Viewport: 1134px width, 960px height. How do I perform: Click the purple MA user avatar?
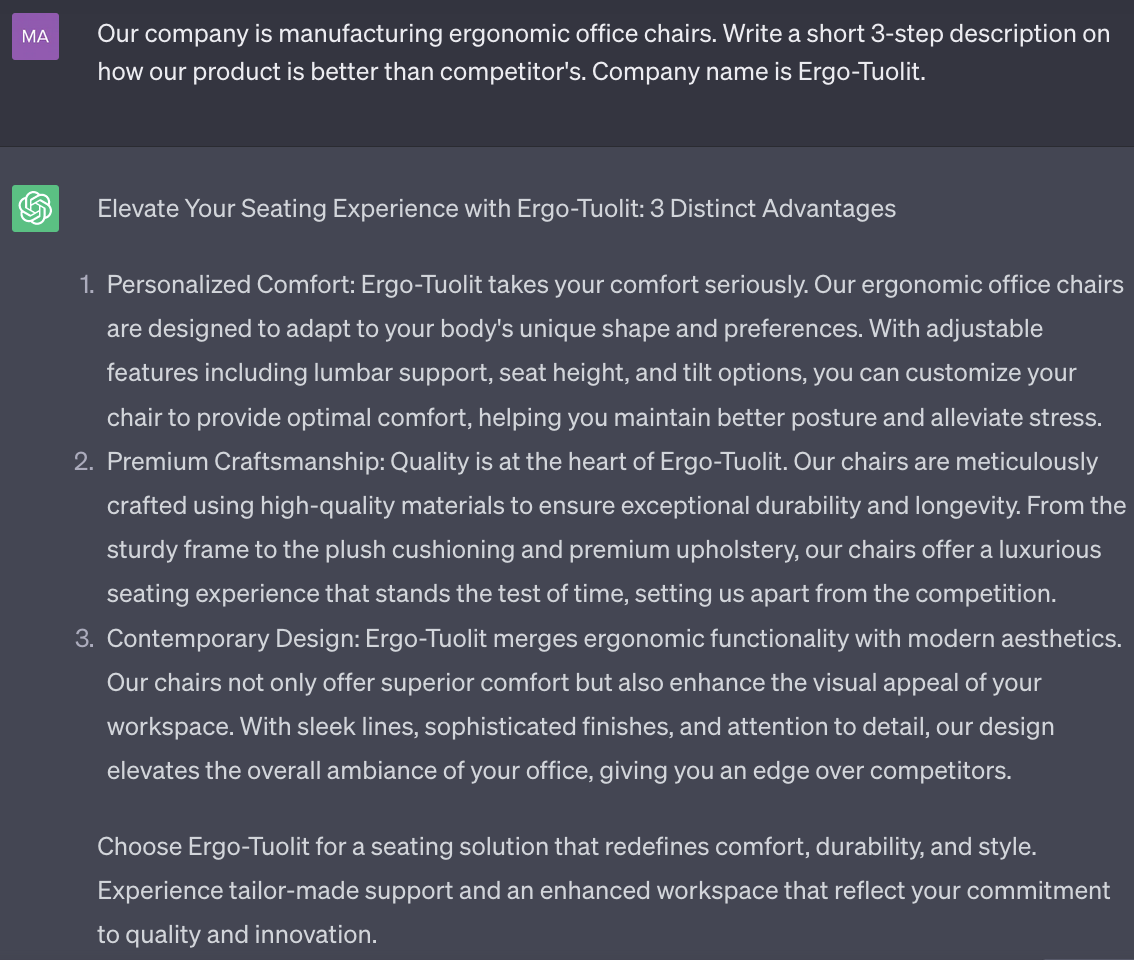(35, 37)
